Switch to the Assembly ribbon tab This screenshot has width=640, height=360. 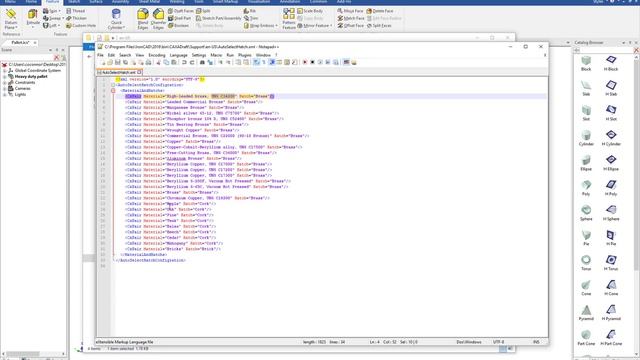click(120, 2)
